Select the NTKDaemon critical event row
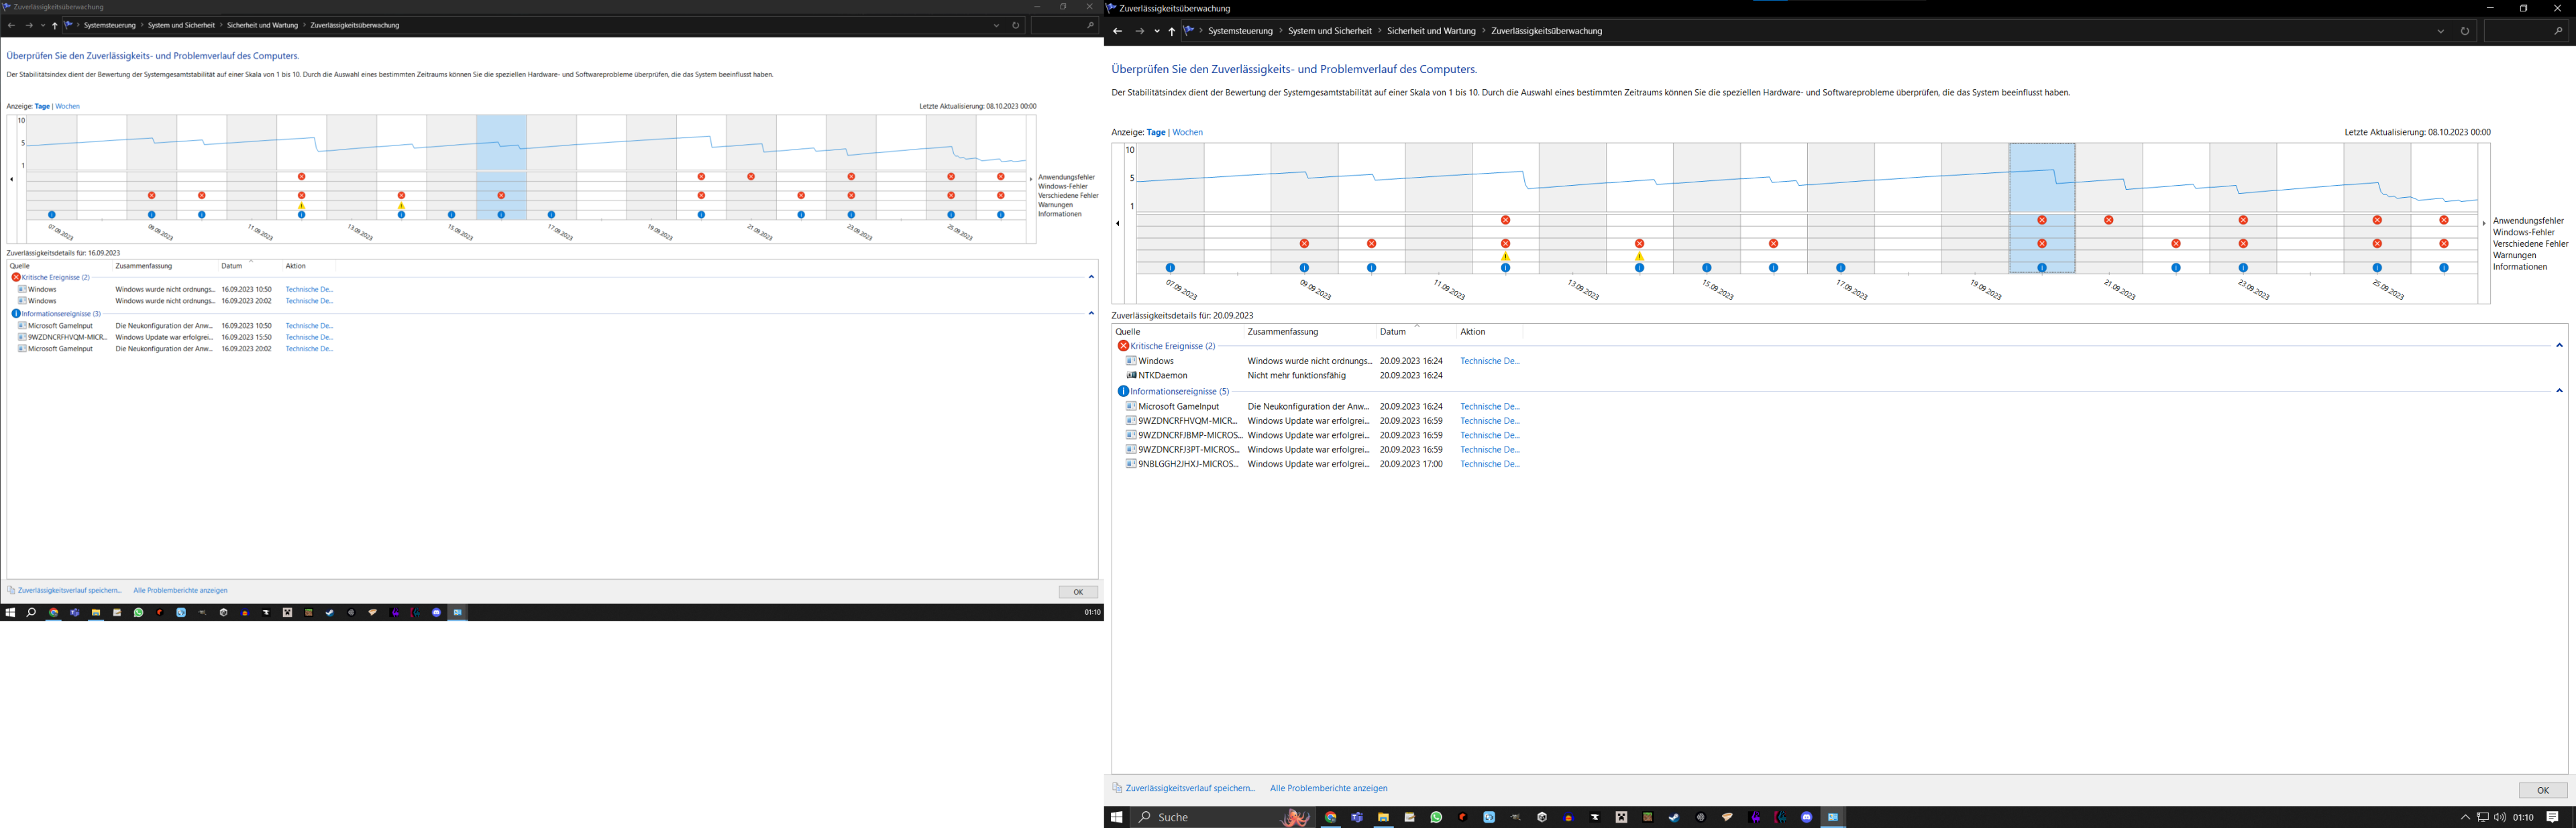 pos(1162,376)
